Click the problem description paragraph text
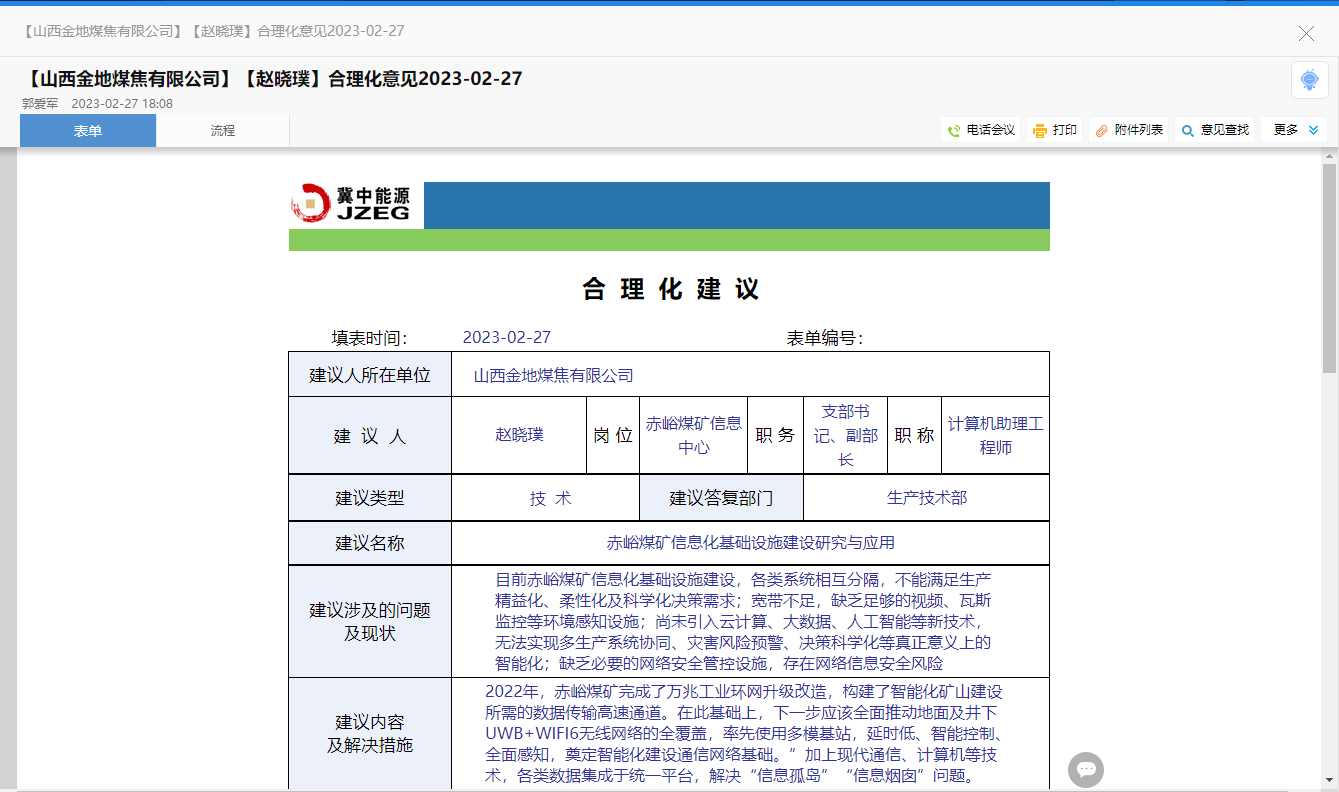This screenshot has height=792, width=1339. pyautogui.click(x=744, y=621)
